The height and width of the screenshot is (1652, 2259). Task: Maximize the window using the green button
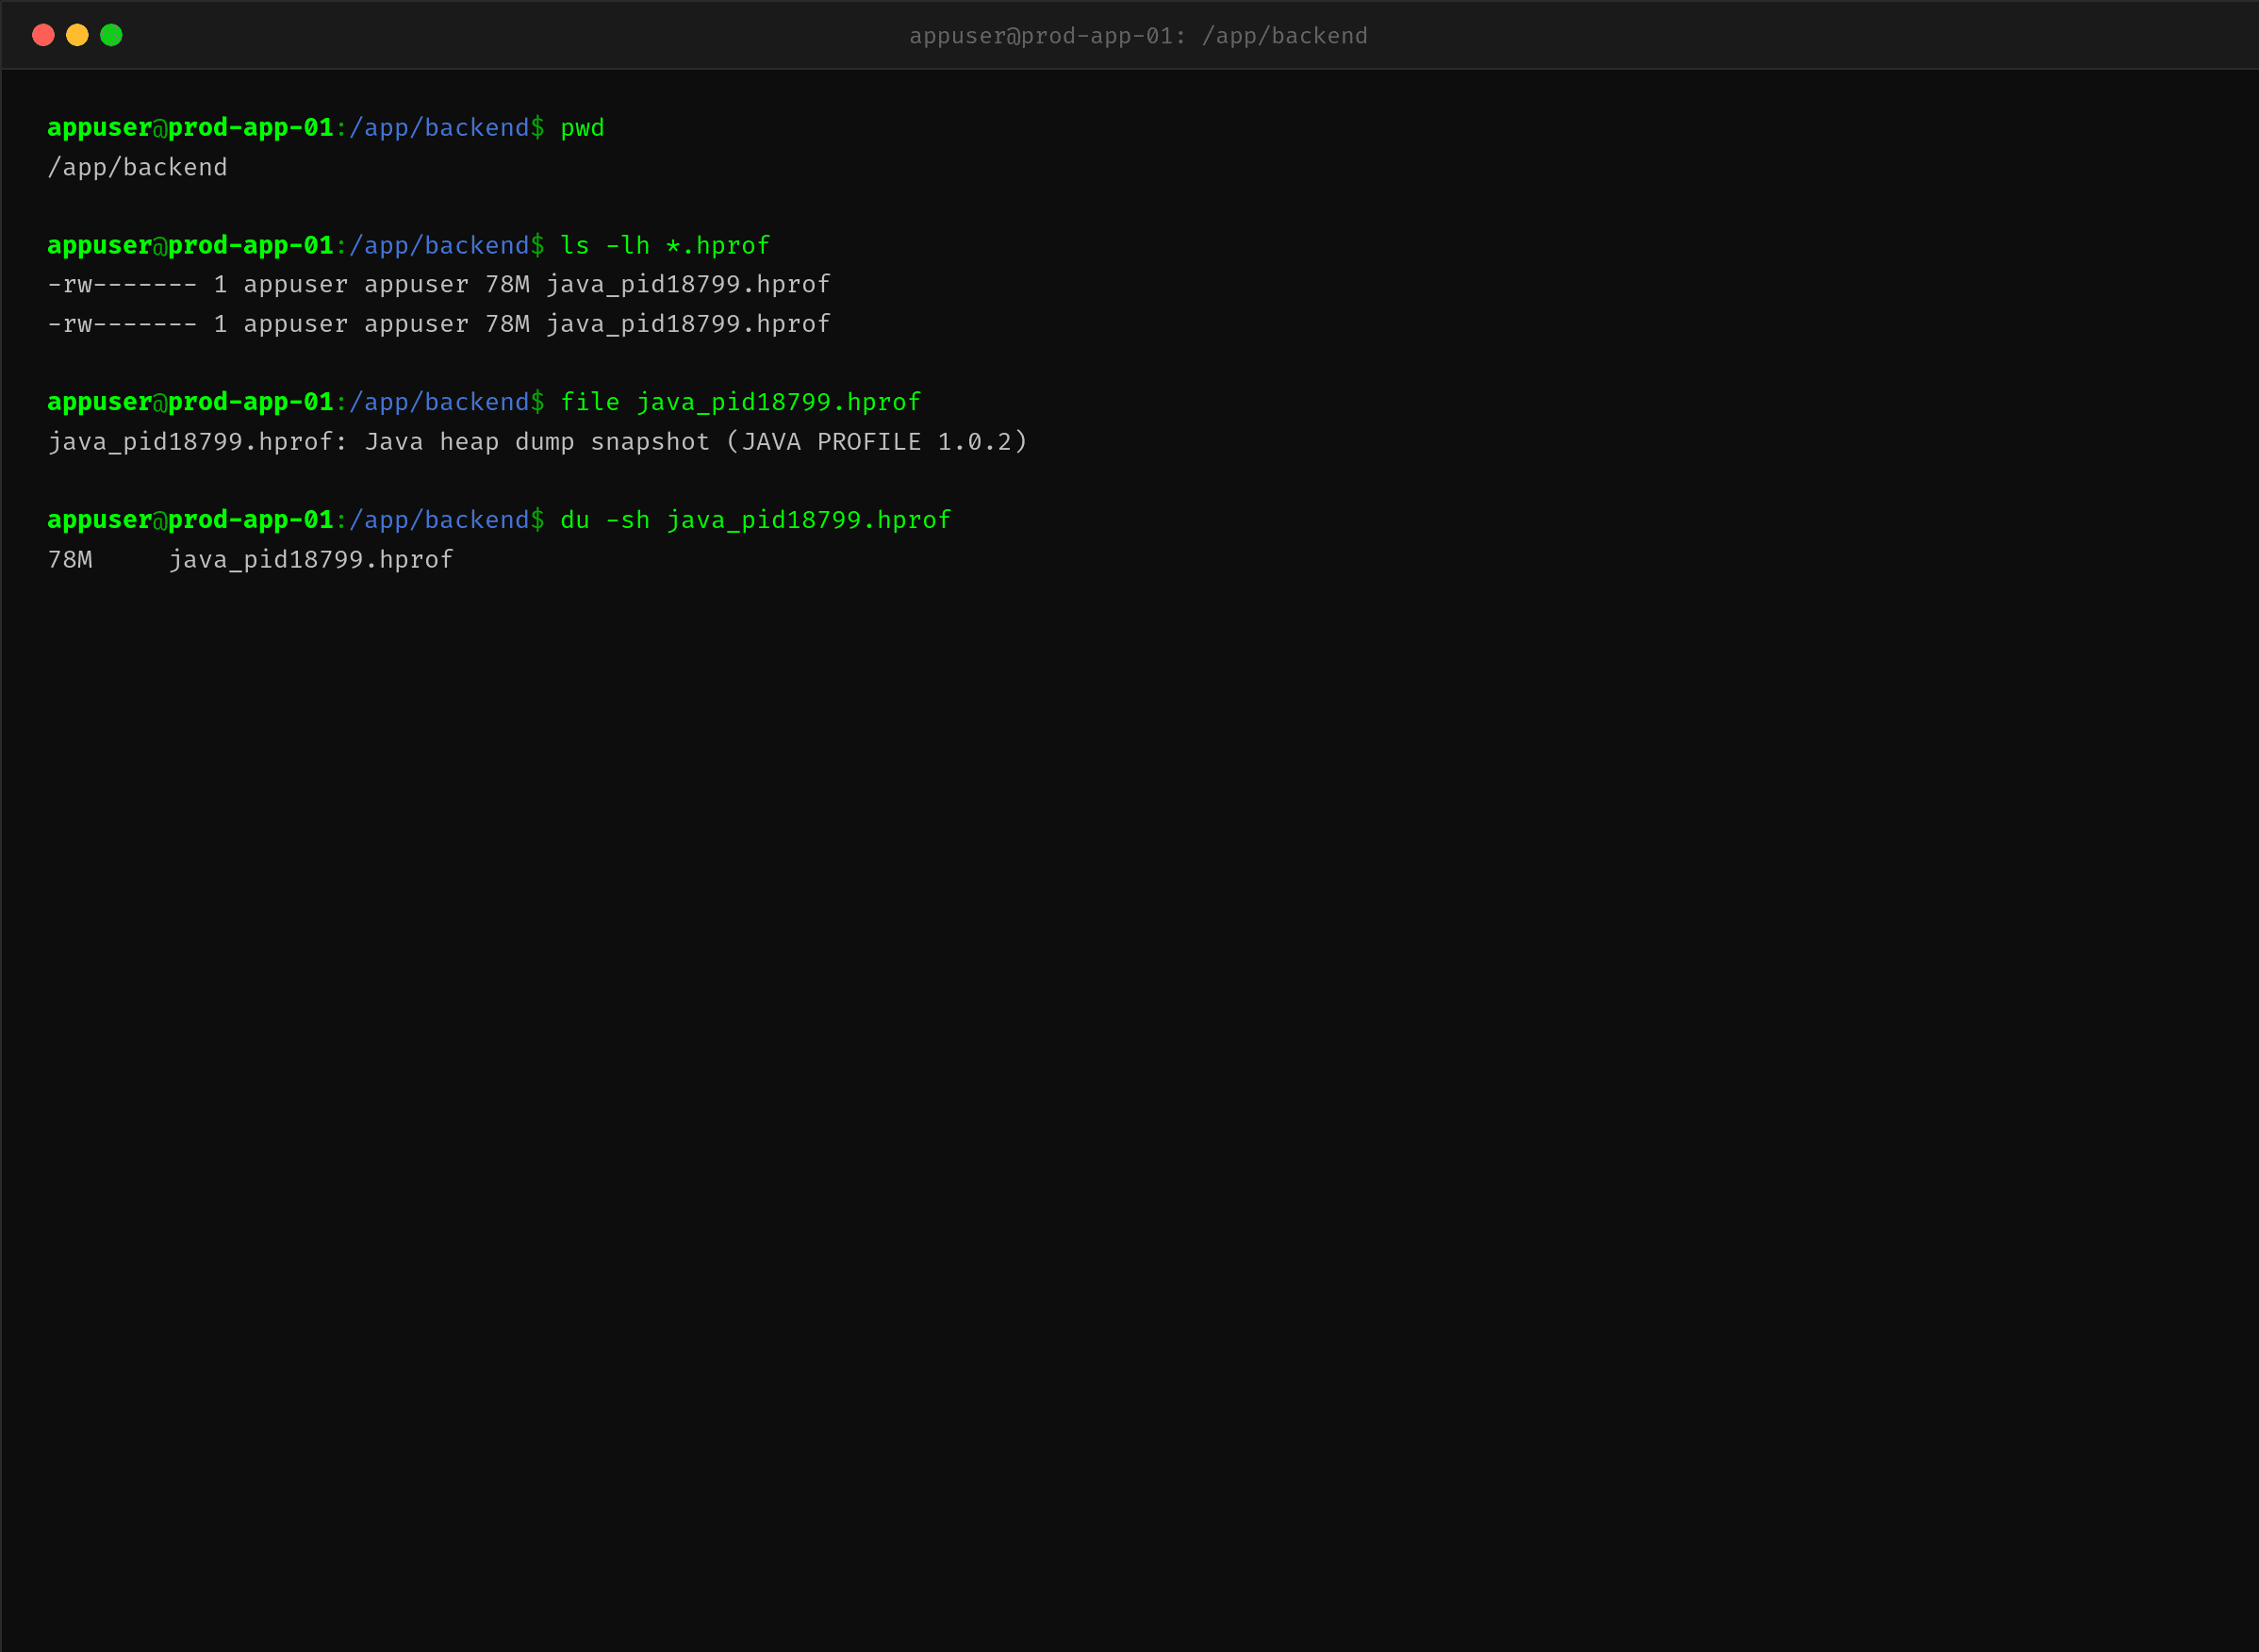pos(112,35)
